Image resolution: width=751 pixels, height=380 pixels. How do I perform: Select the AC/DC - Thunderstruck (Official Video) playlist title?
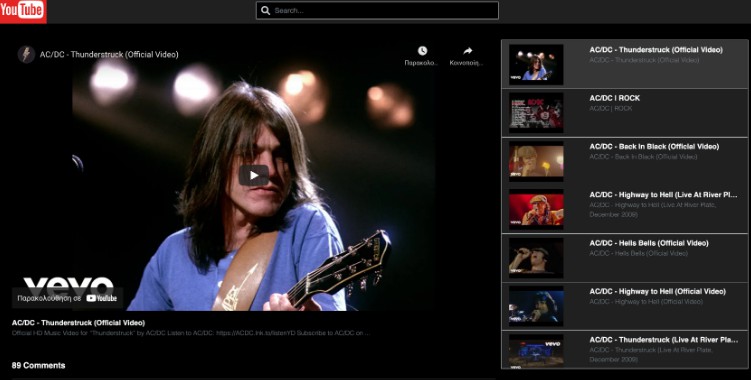tap(656, 50)
